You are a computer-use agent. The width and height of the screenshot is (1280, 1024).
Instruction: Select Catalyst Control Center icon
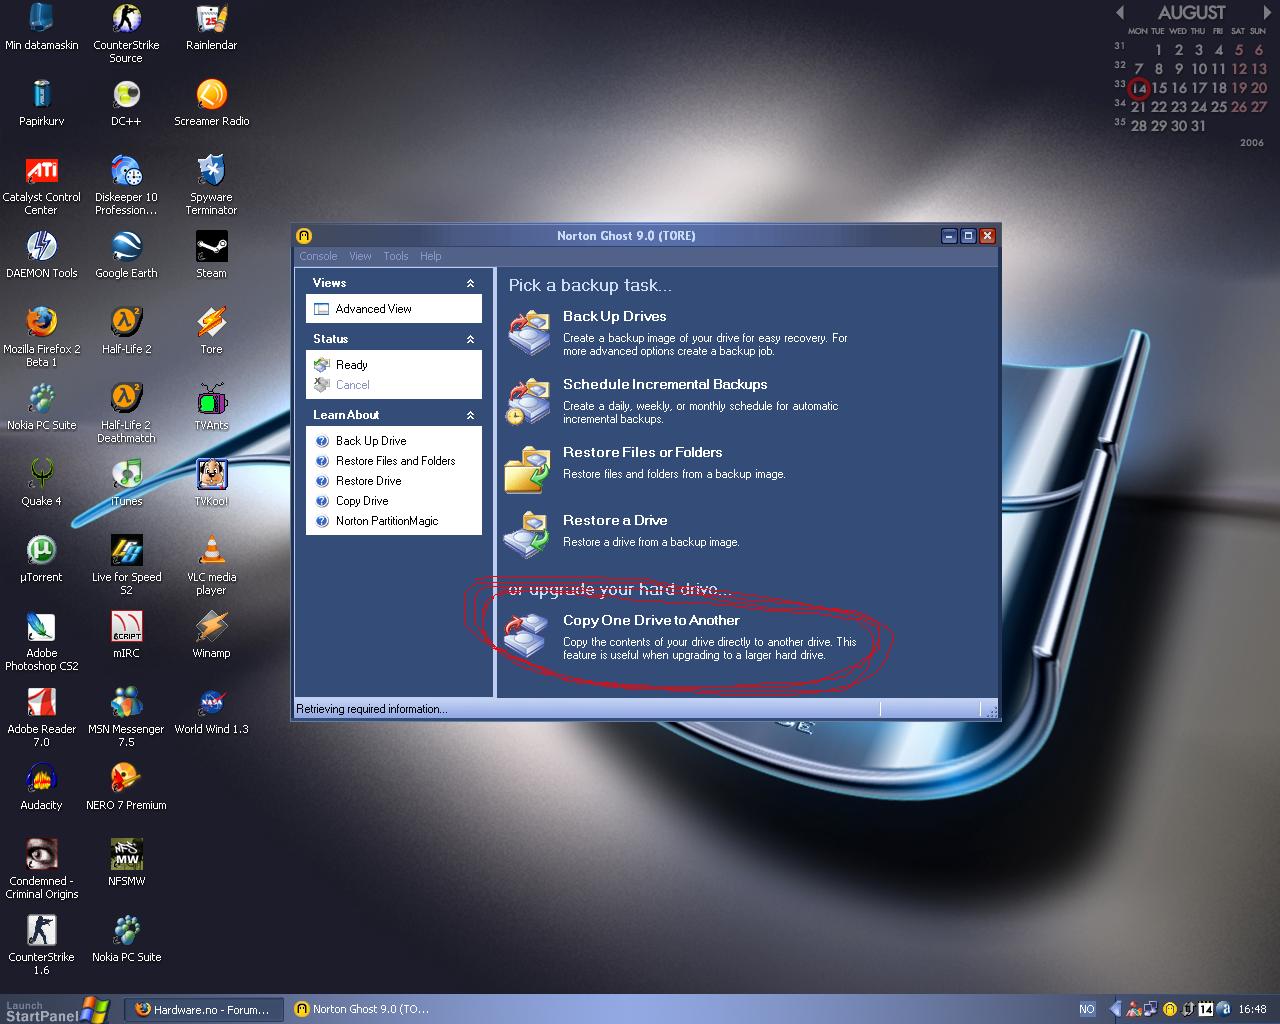click(41, 185)
